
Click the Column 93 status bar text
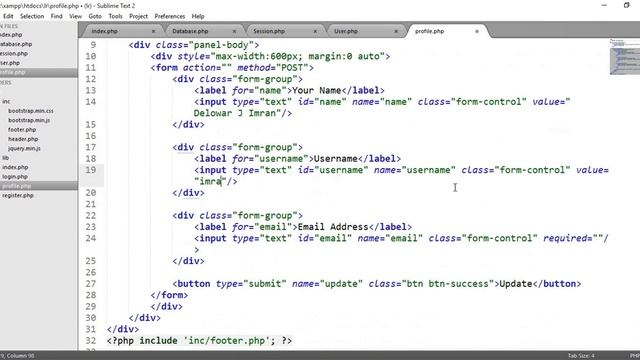click(20, 356)
